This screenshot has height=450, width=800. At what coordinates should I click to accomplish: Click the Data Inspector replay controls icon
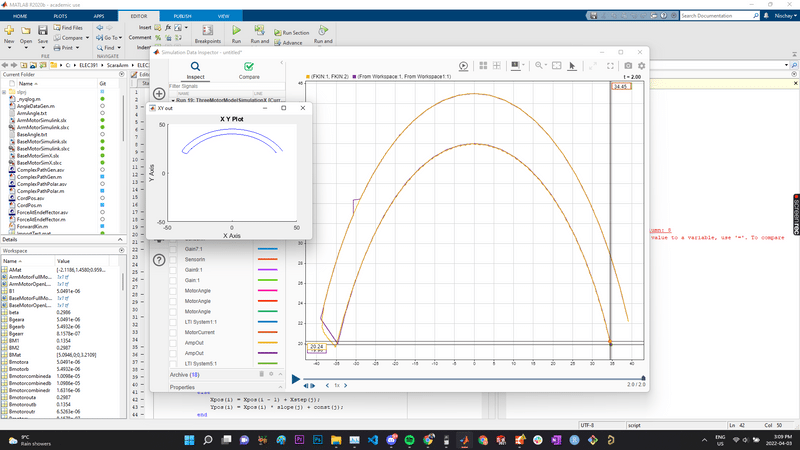pos(463,66)
